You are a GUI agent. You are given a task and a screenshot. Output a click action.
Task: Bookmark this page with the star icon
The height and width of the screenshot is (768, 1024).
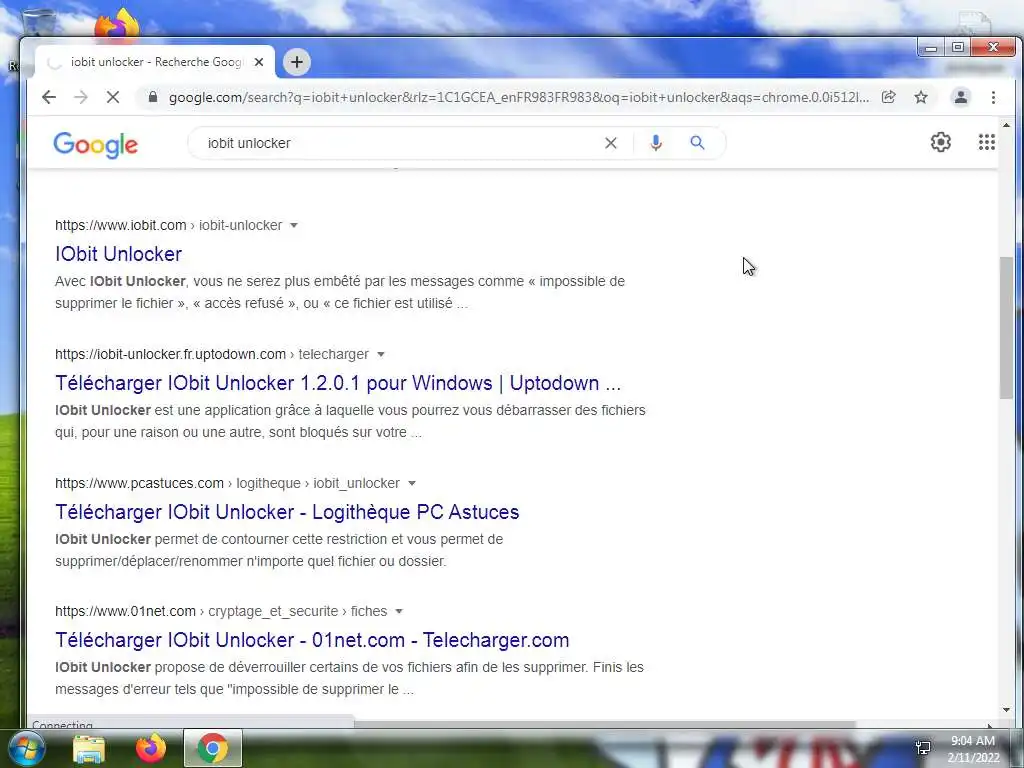click(x=921, y=97)
